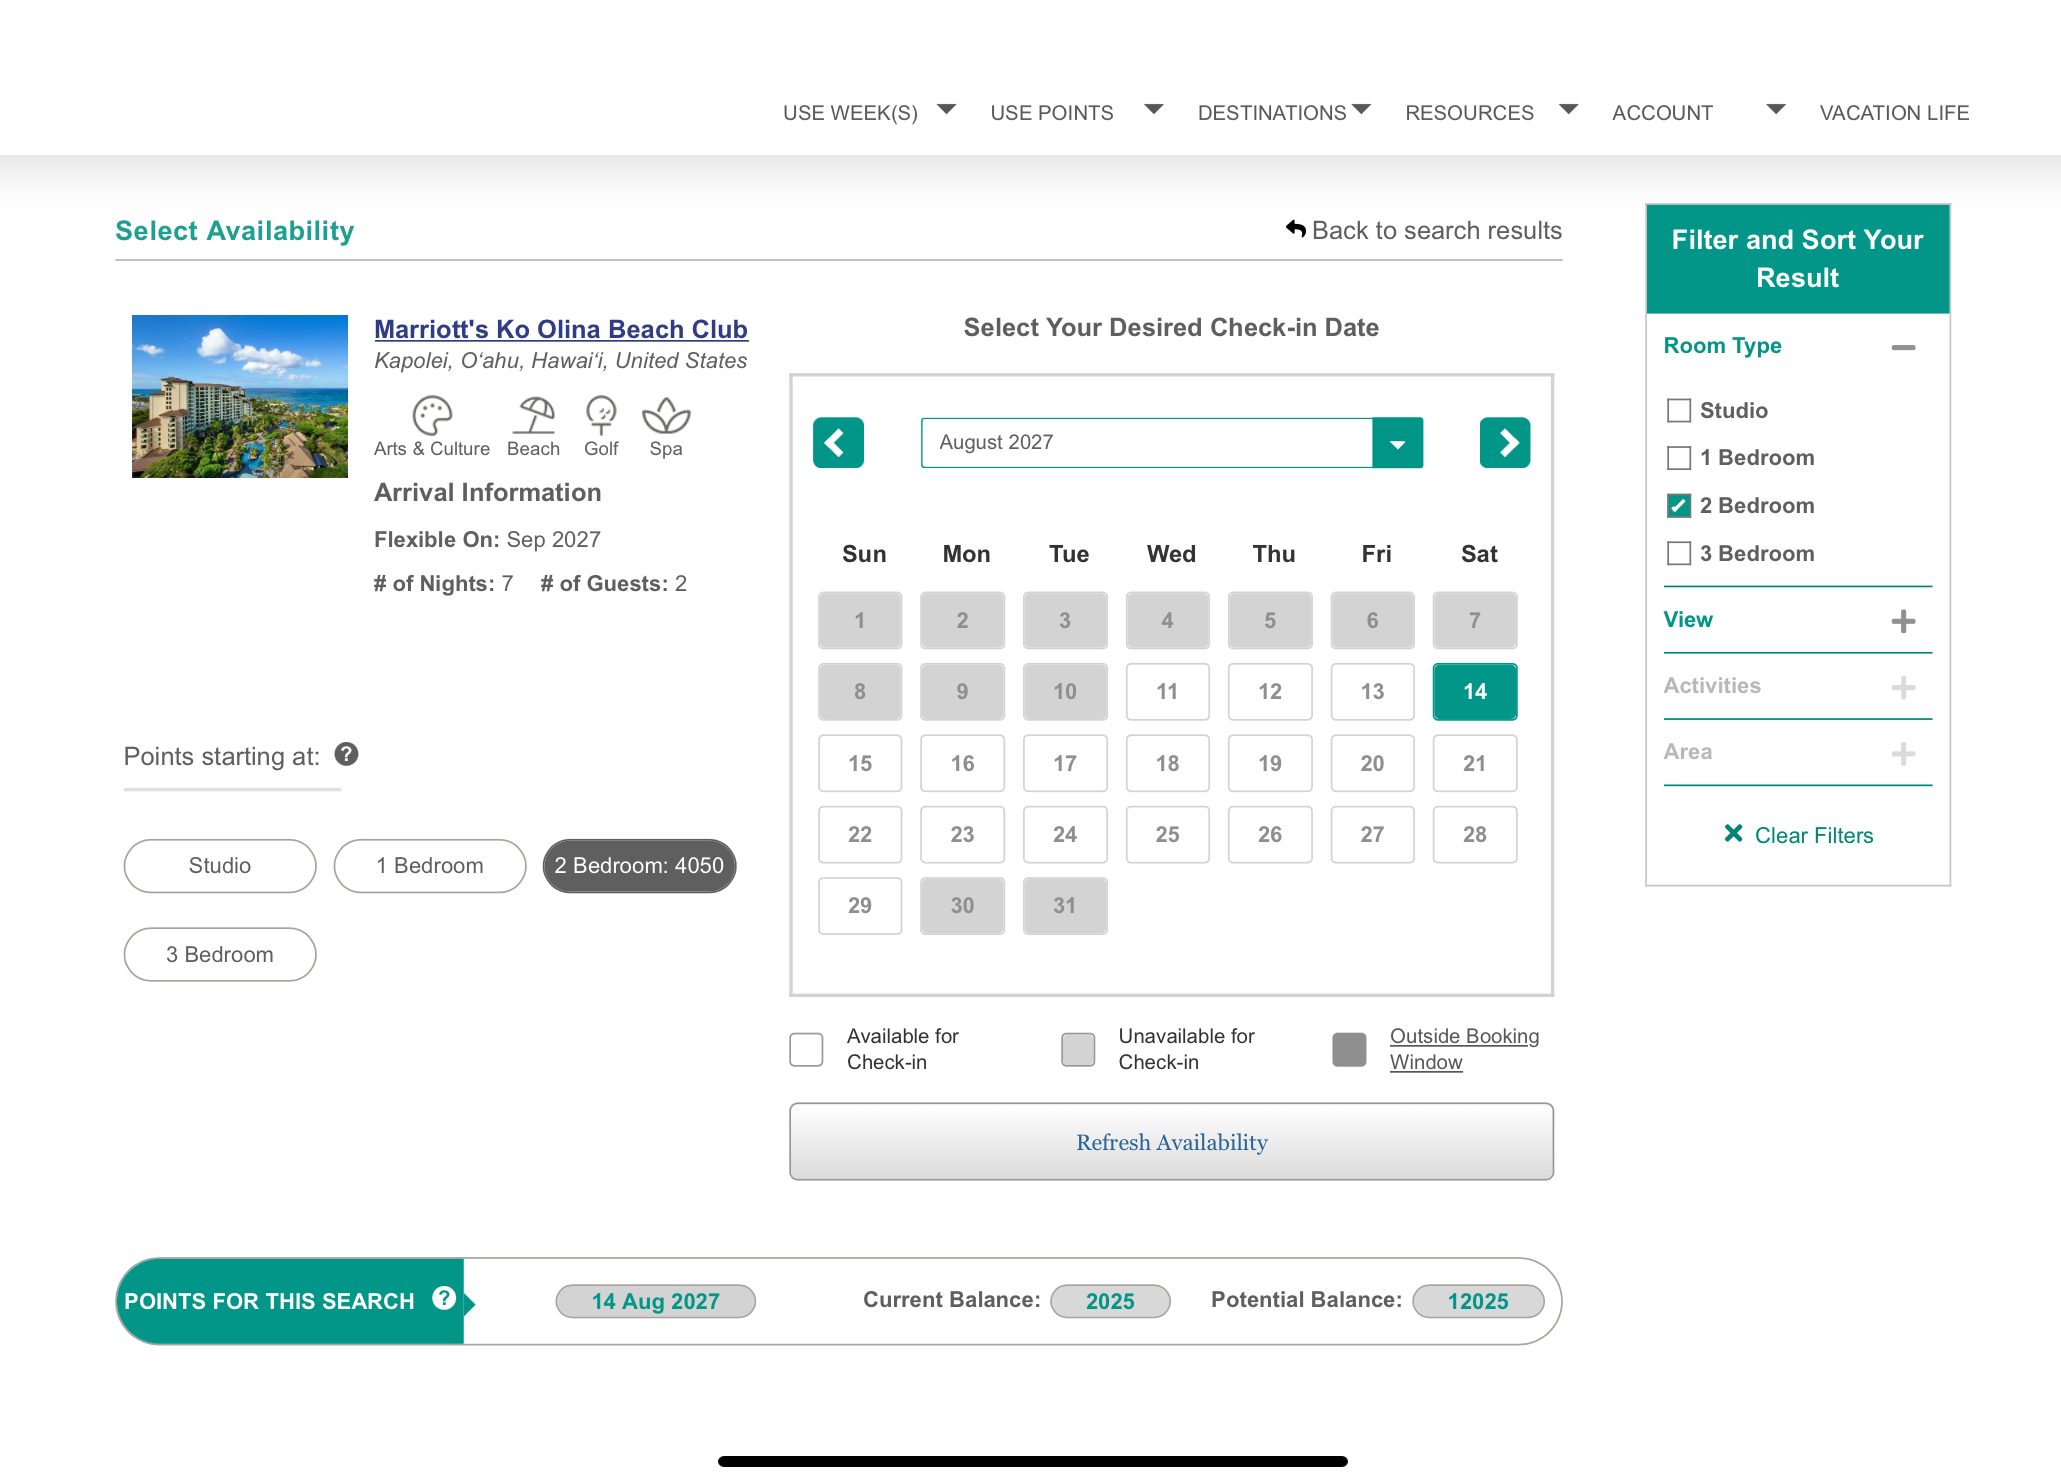Select August 13 as check-in date
2061x1482 pixels.
1372,692
